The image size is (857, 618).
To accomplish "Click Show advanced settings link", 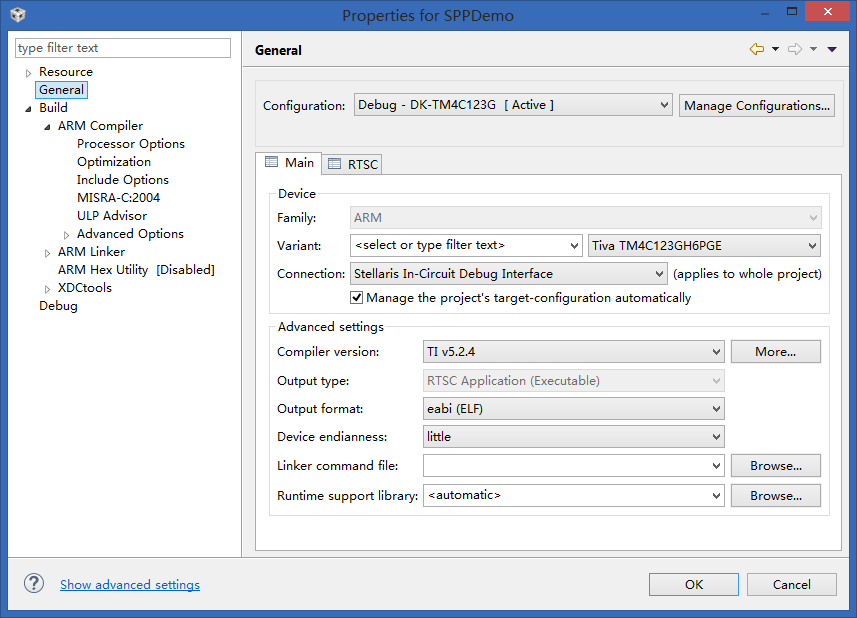I will coord(130,585).
